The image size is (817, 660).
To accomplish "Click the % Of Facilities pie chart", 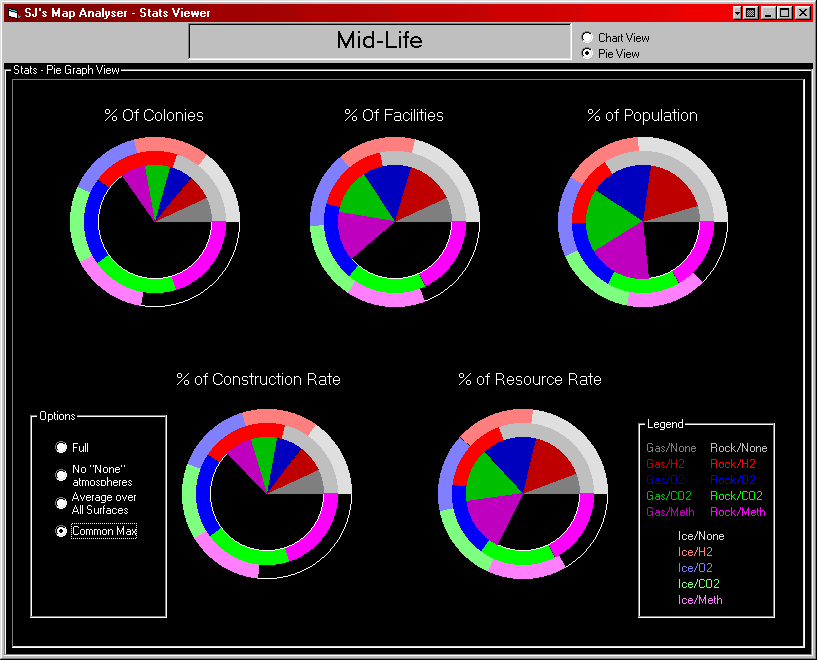I will pos(394,221).
